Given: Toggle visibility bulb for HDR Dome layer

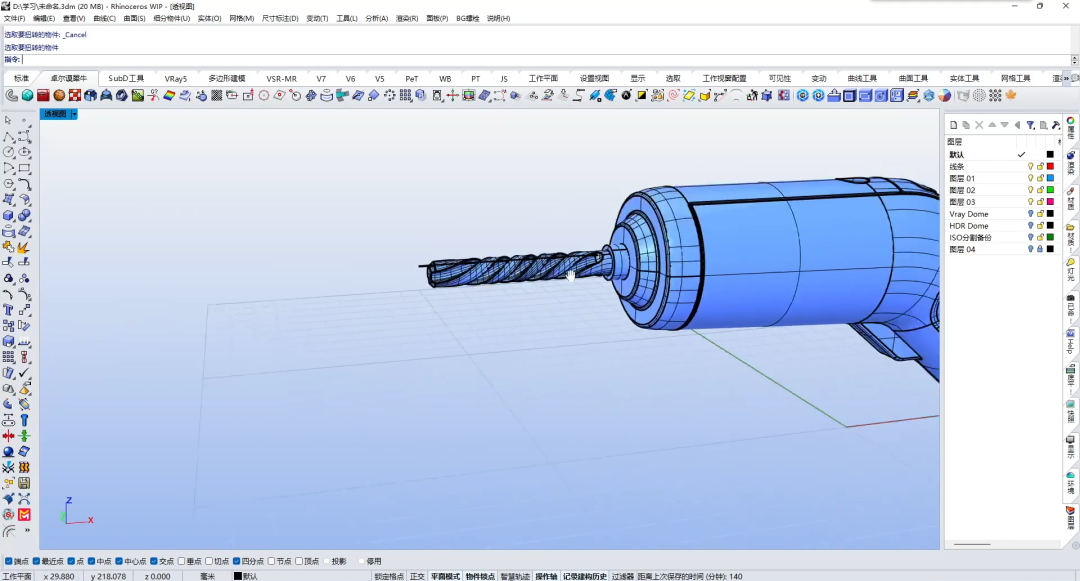Looking at the screenshot, I should [1030, 226].
